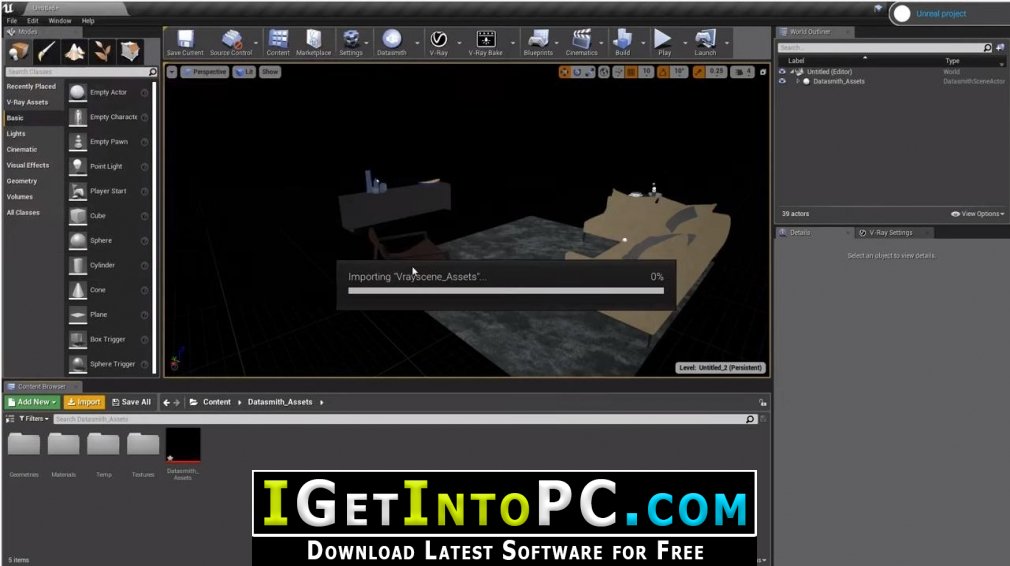Expand the Datasmith_Assets tree item
The height and width of the screenshot is (566, 1010).
(x=797, y=81)
